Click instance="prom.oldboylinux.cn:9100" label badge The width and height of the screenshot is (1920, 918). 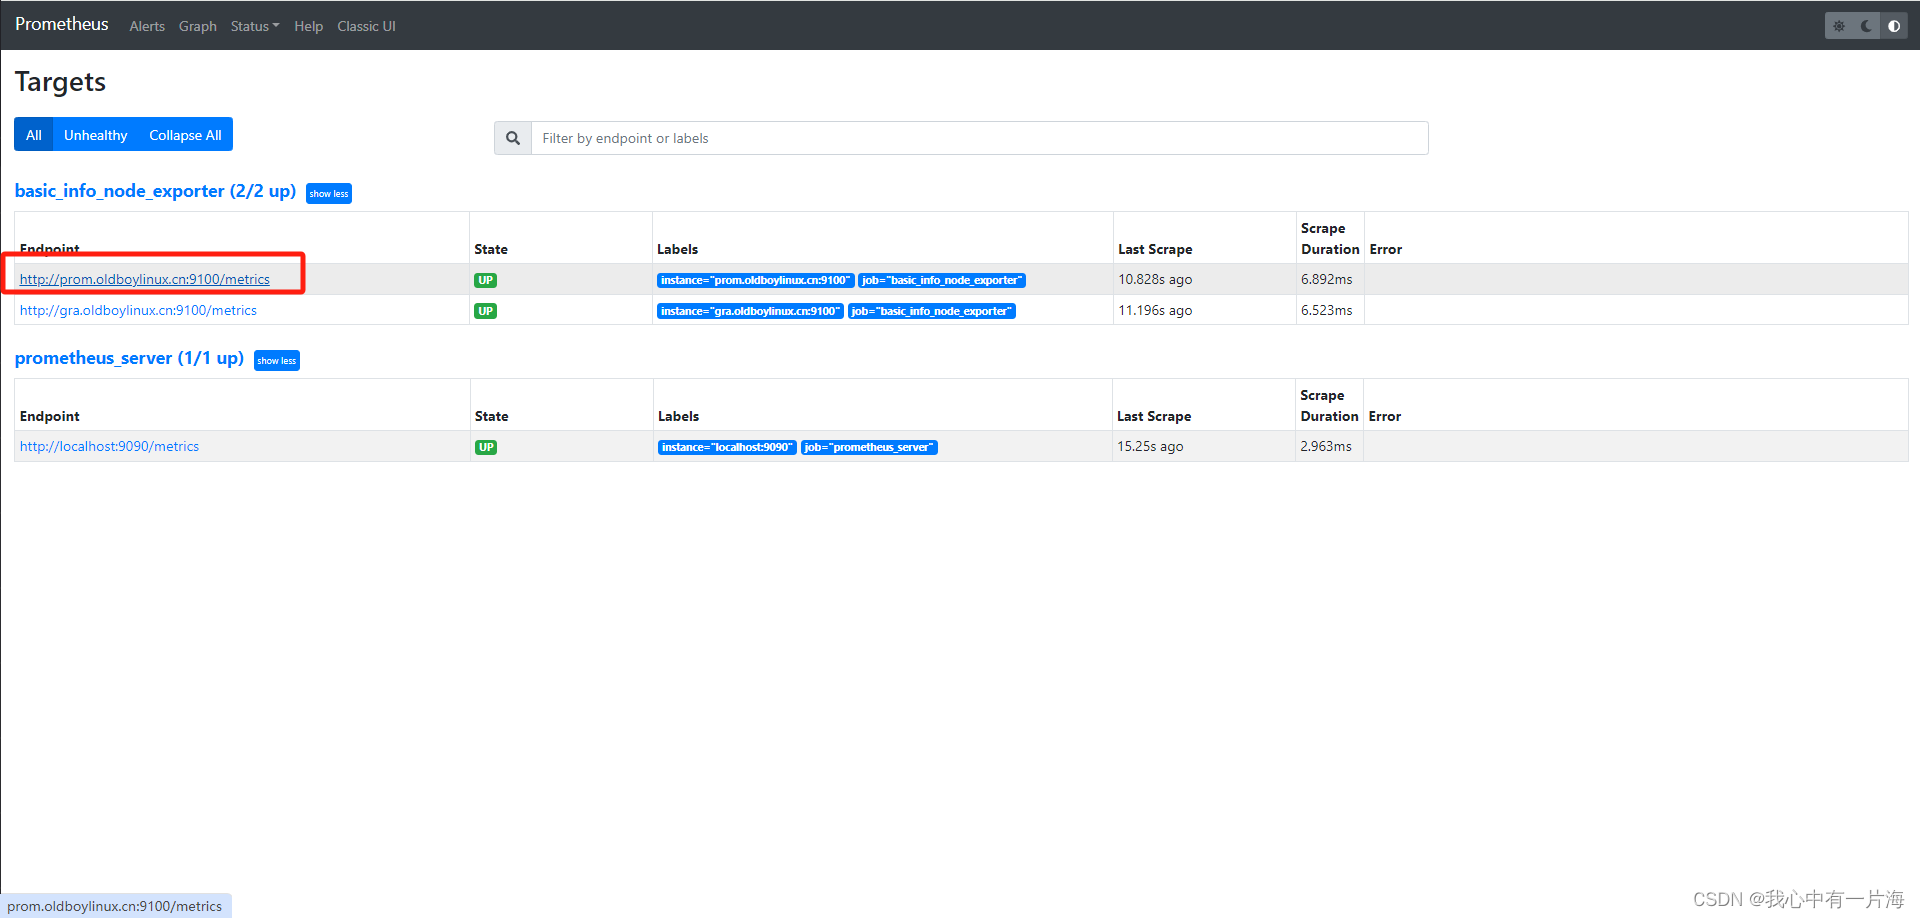pos(755,280)
